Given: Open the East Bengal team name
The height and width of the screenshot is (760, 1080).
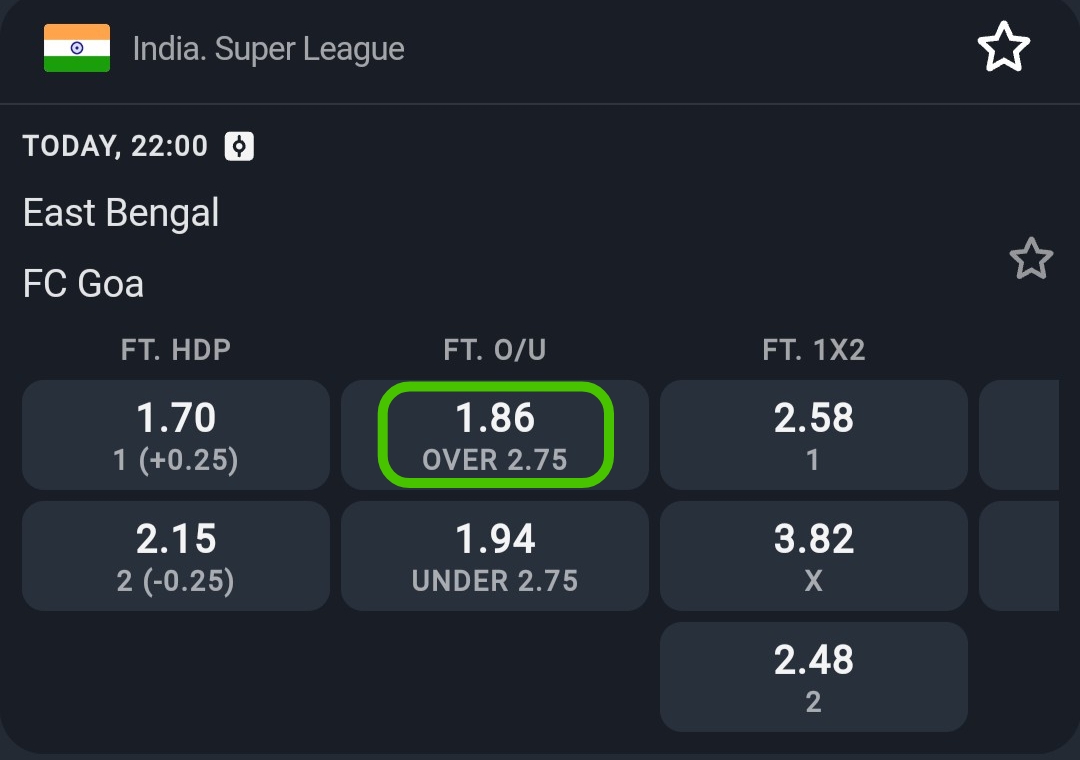Looking at the screenshot, I should pyautogui.click(x=121, y=213).
